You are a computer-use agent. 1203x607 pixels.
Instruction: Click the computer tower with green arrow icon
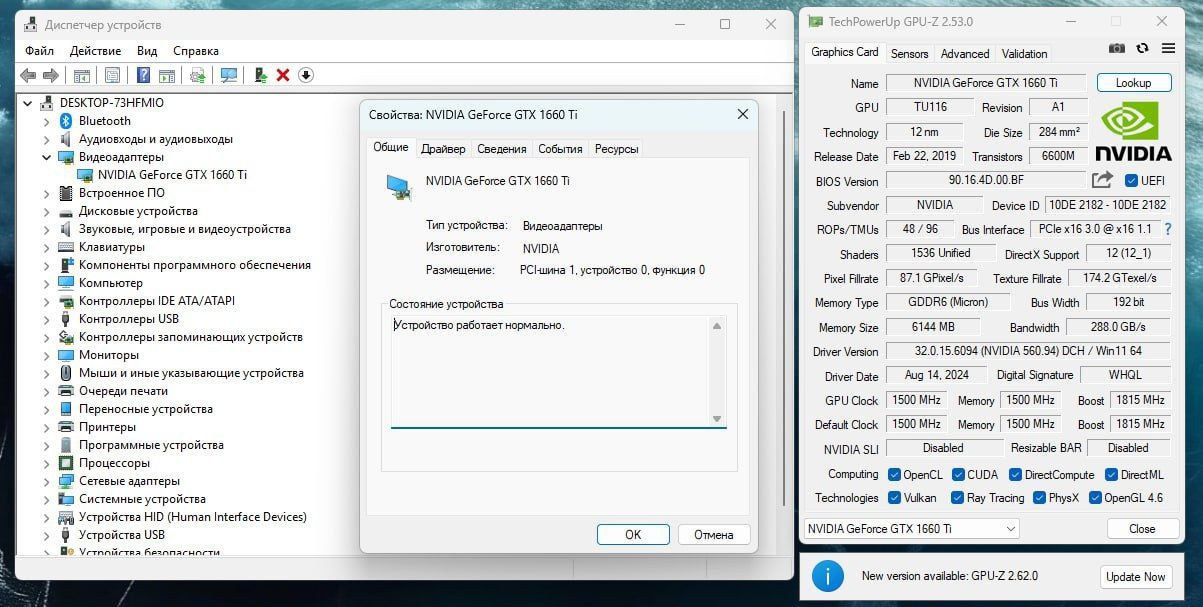tap(260, 75)
